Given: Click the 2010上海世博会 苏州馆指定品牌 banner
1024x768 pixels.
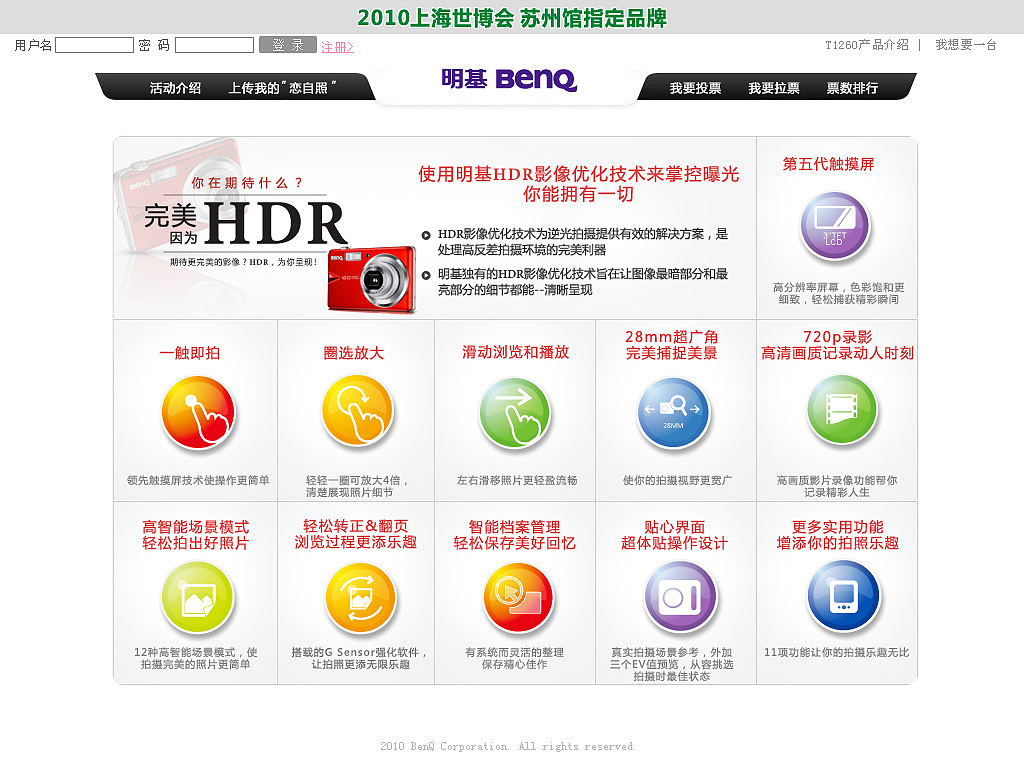Looking at the screenshot, I should [512, 18].
